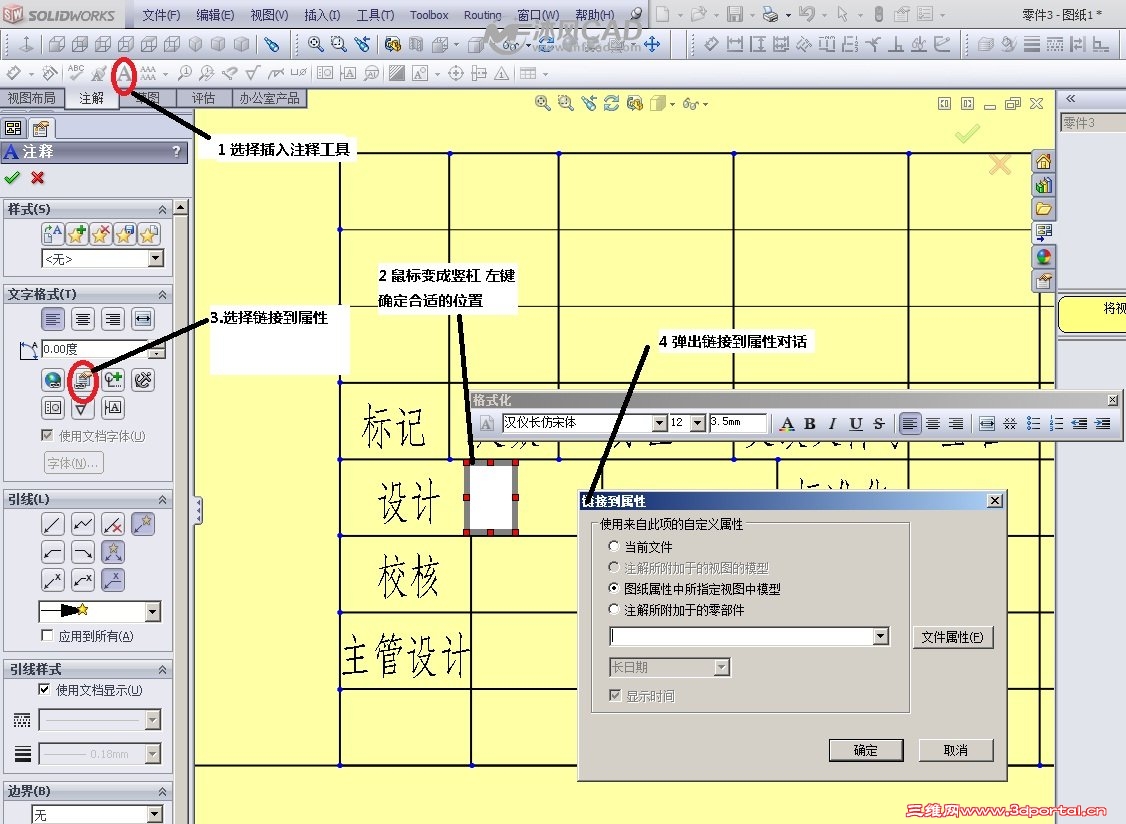Collapse the 样式(S) section
The height and width of the screenshot is (824, 1126).
(162, 210)
